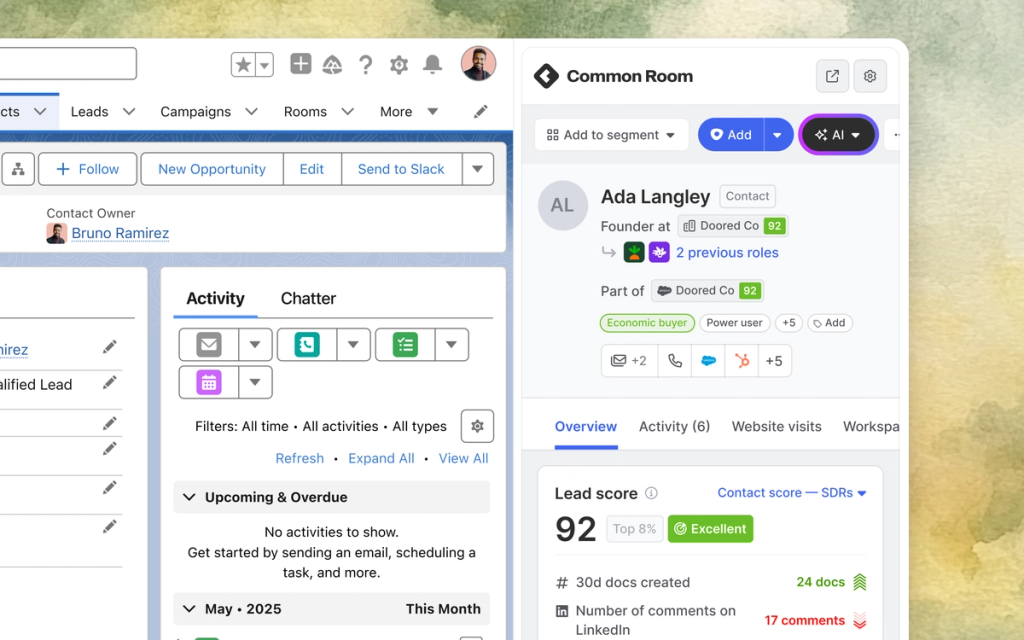The width and height of the screenshot is (1024, 640).
Task: Click the New Opportunity button
Action: pos(211,168)
